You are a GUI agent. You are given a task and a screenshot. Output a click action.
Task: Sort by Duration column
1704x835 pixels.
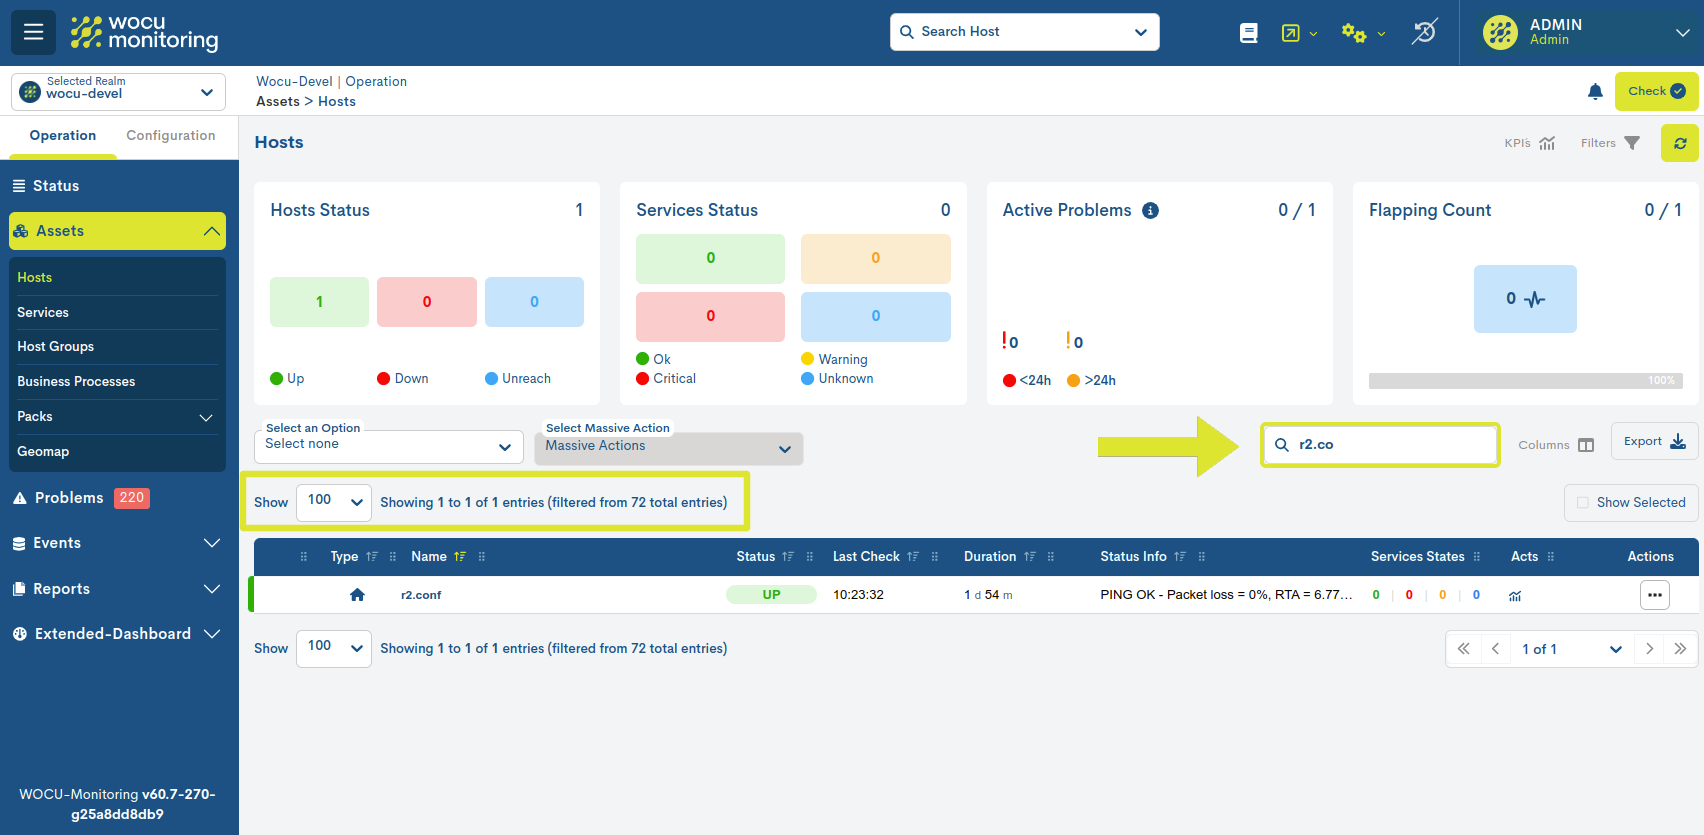click(1029, 557)
